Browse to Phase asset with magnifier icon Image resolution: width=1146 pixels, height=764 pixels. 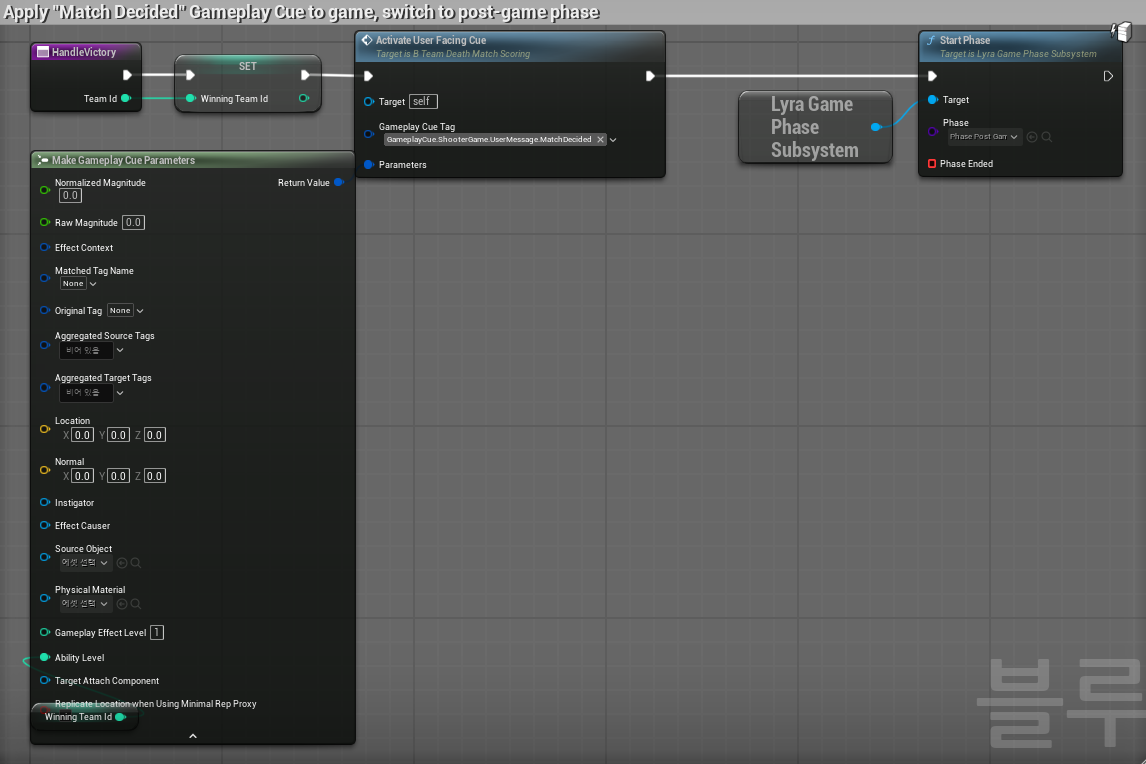[x=1047, y=137]
